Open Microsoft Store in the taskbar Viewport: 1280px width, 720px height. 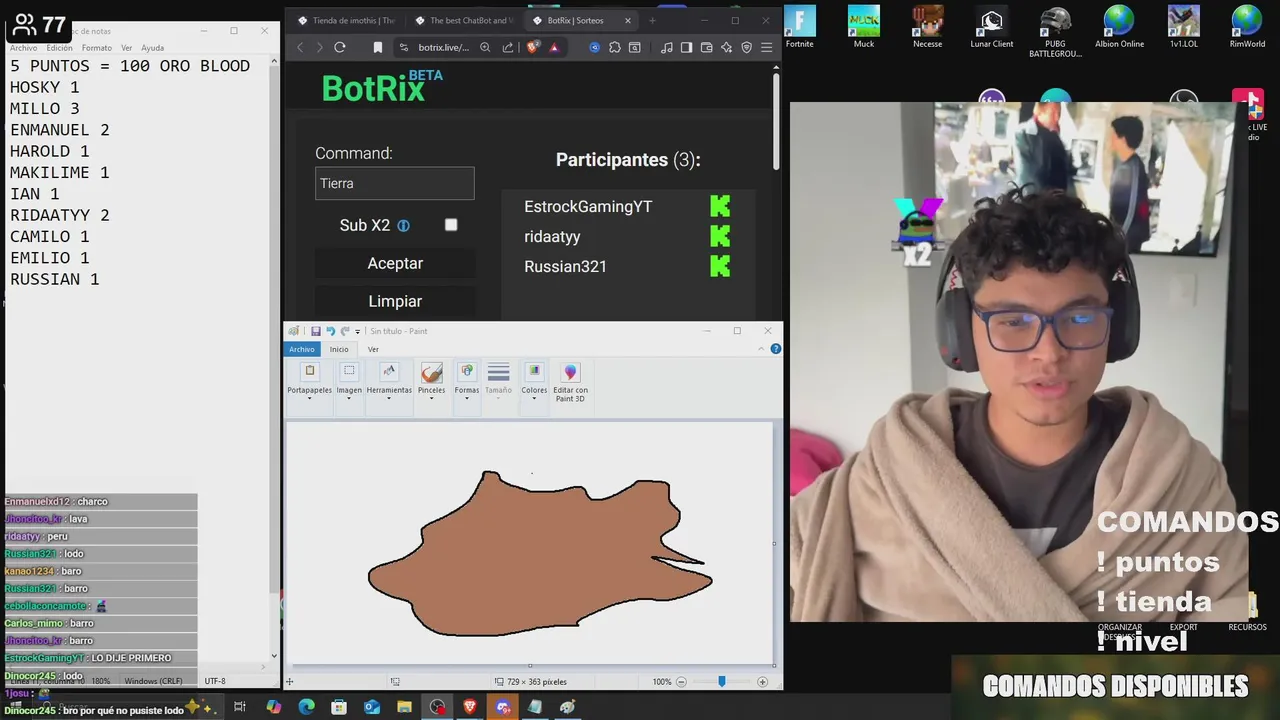[339, 707]
